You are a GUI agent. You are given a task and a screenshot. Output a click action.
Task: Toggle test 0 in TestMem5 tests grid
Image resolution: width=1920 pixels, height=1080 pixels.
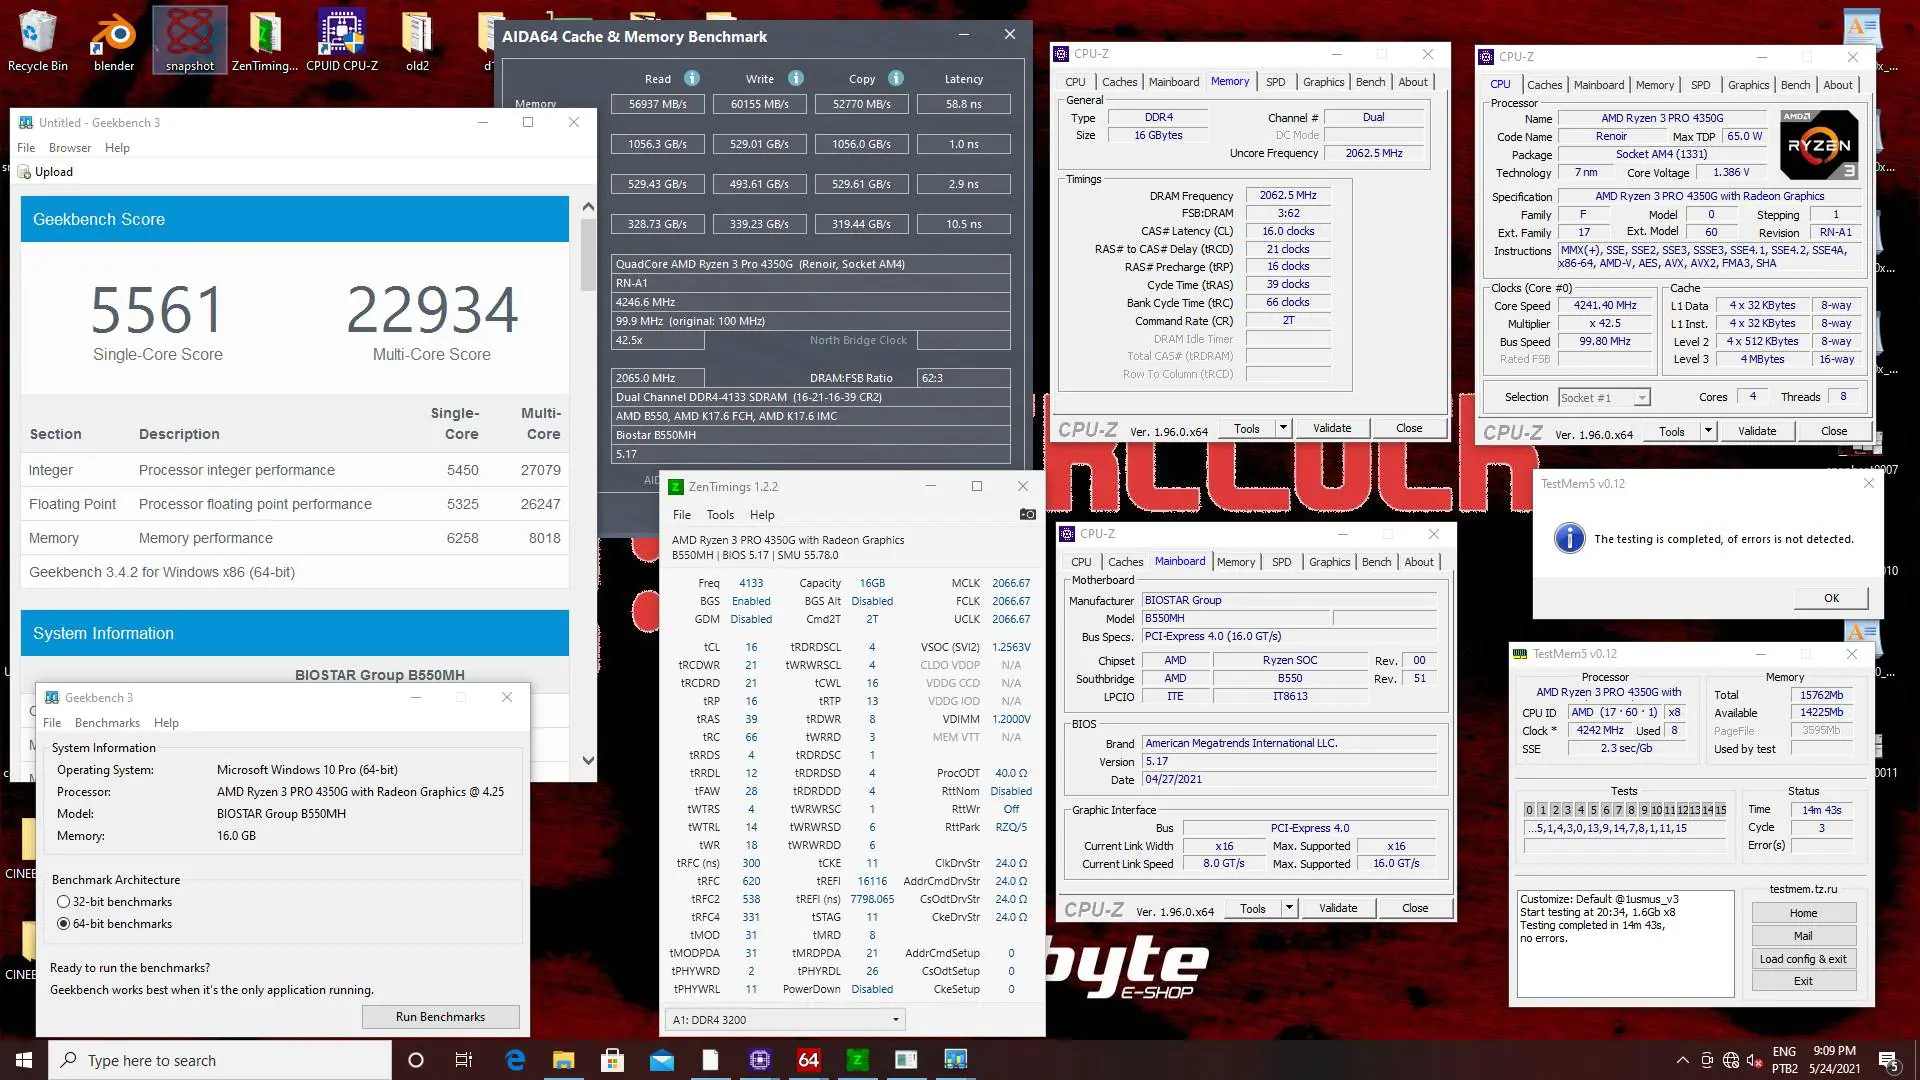click(x=1530, y=810)
